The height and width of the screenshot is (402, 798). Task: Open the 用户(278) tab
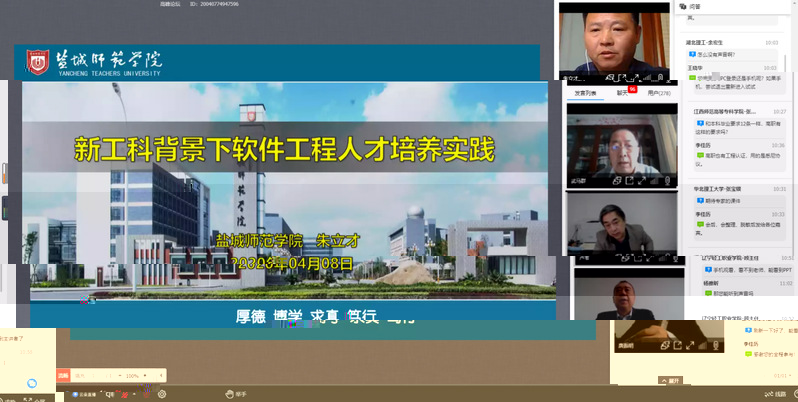click(x=659, y=92)
